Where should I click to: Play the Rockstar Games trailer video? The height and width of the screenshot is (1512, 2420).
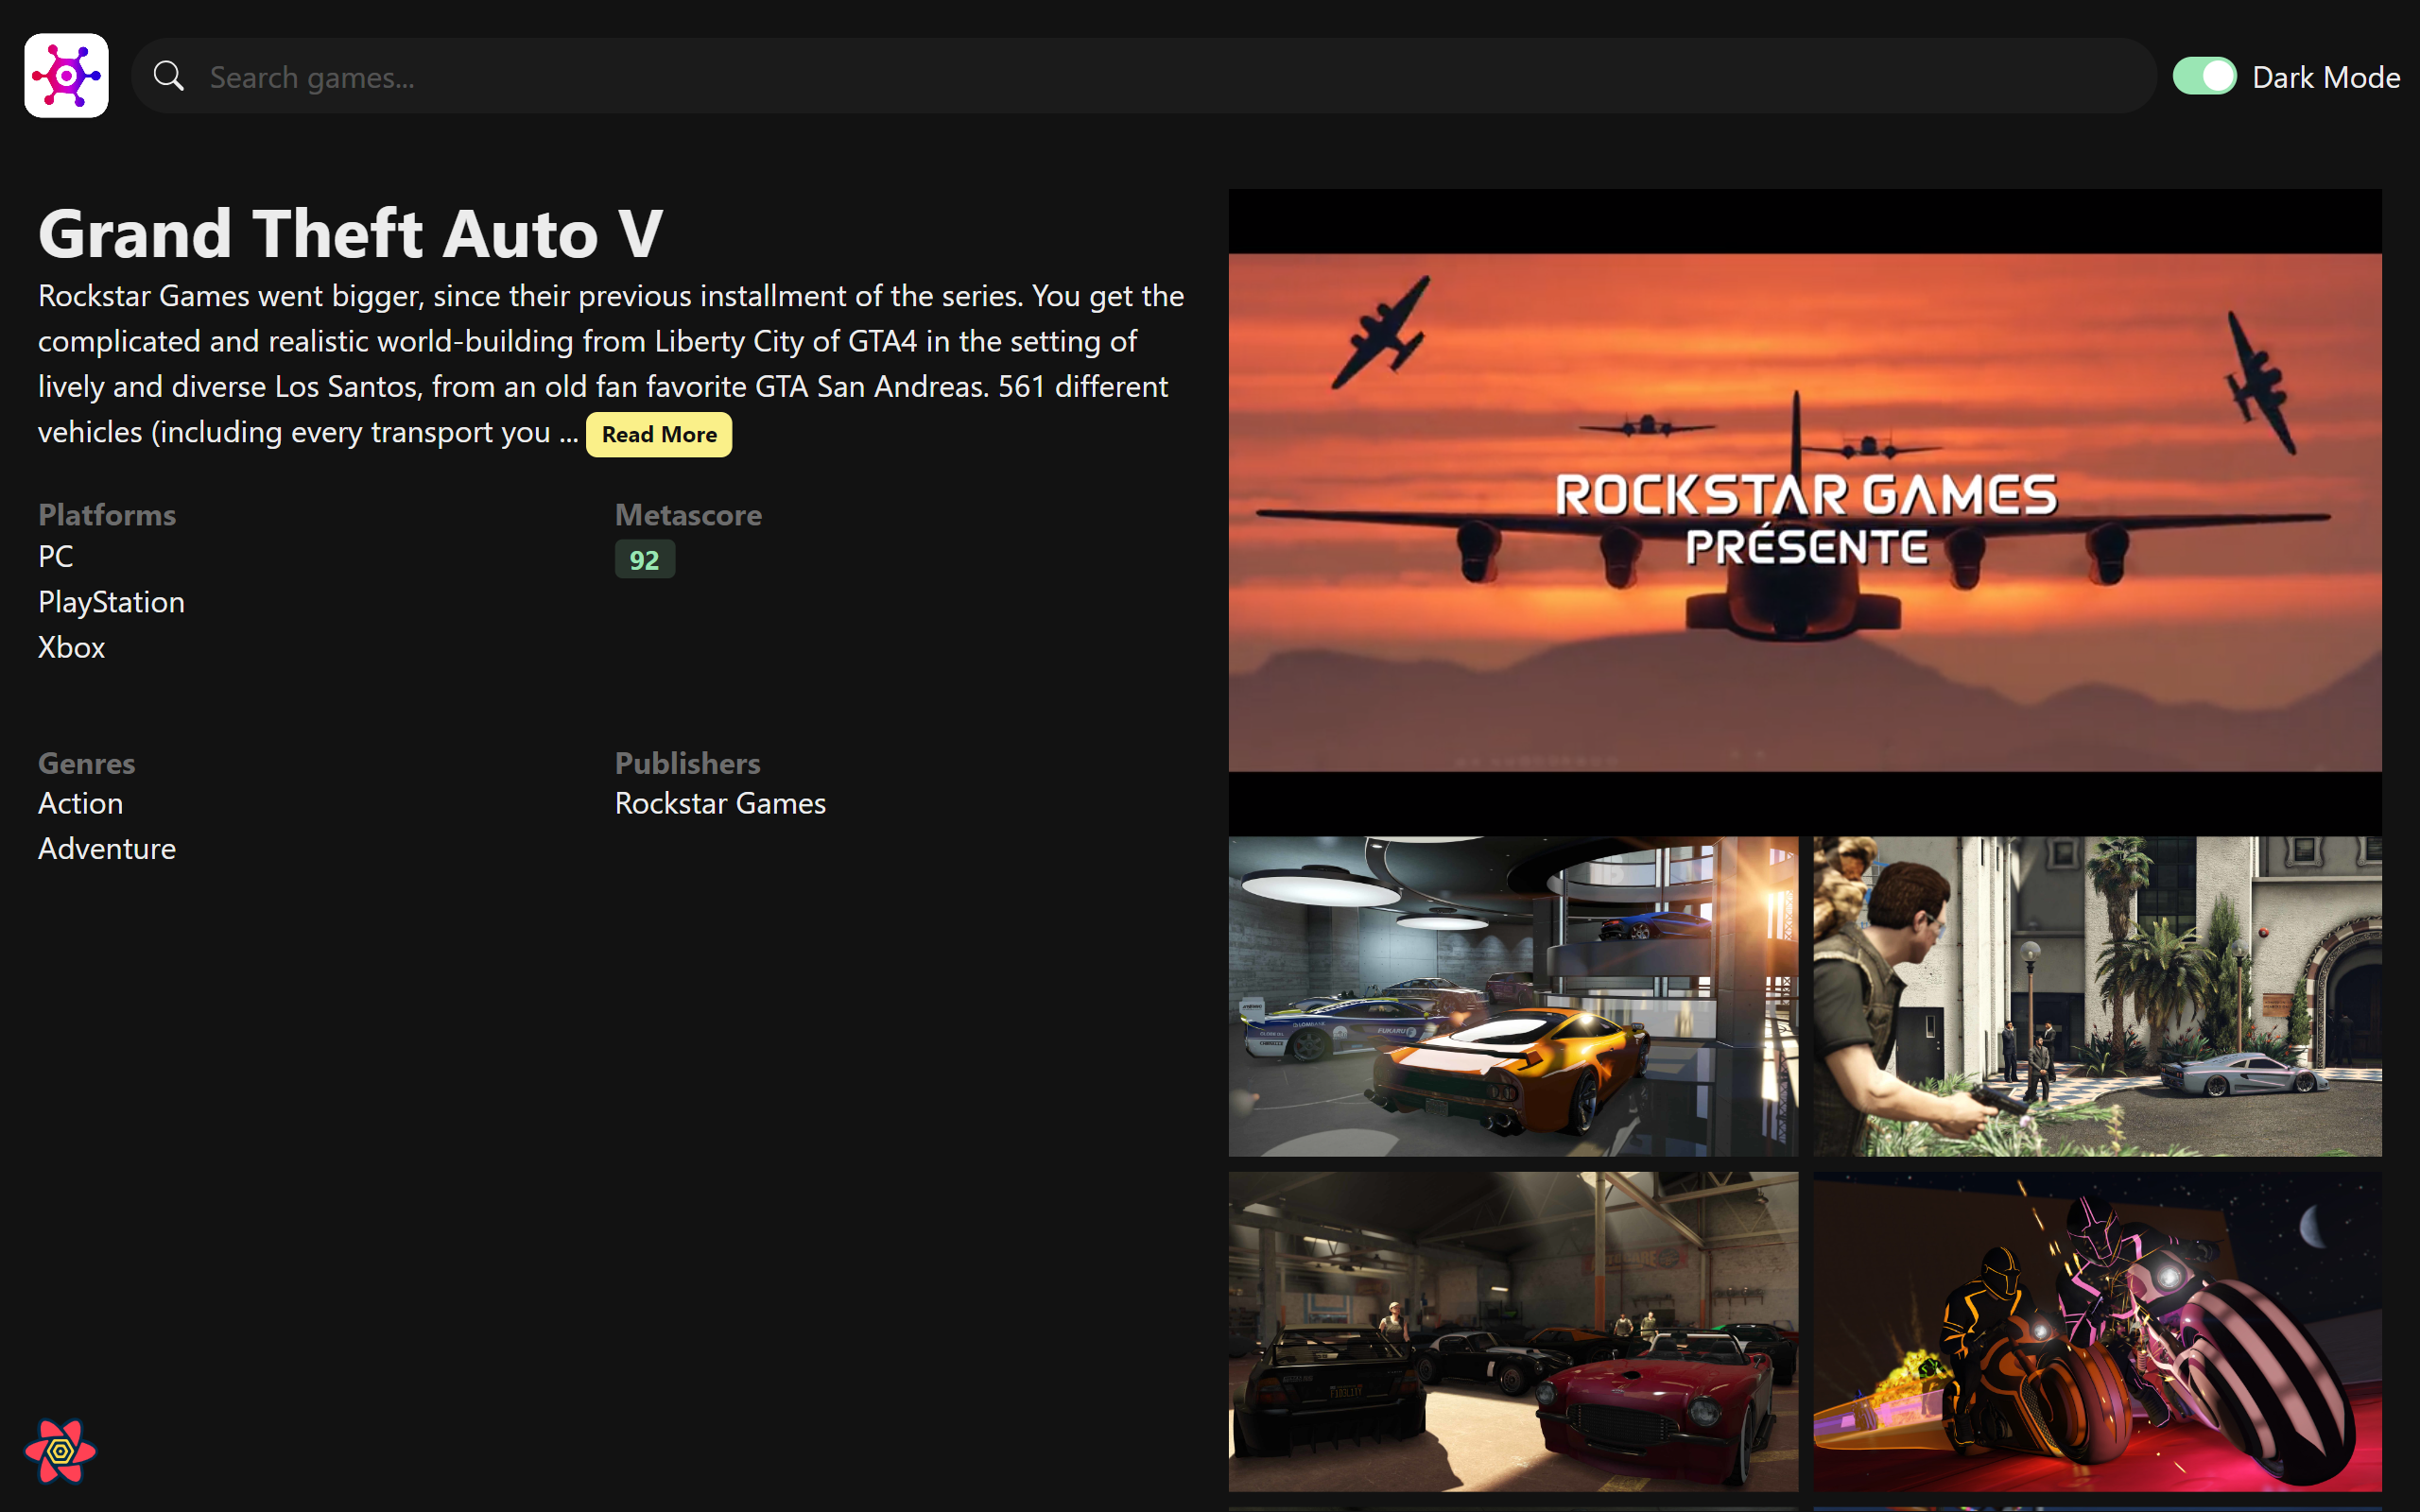click(1804, 512)
